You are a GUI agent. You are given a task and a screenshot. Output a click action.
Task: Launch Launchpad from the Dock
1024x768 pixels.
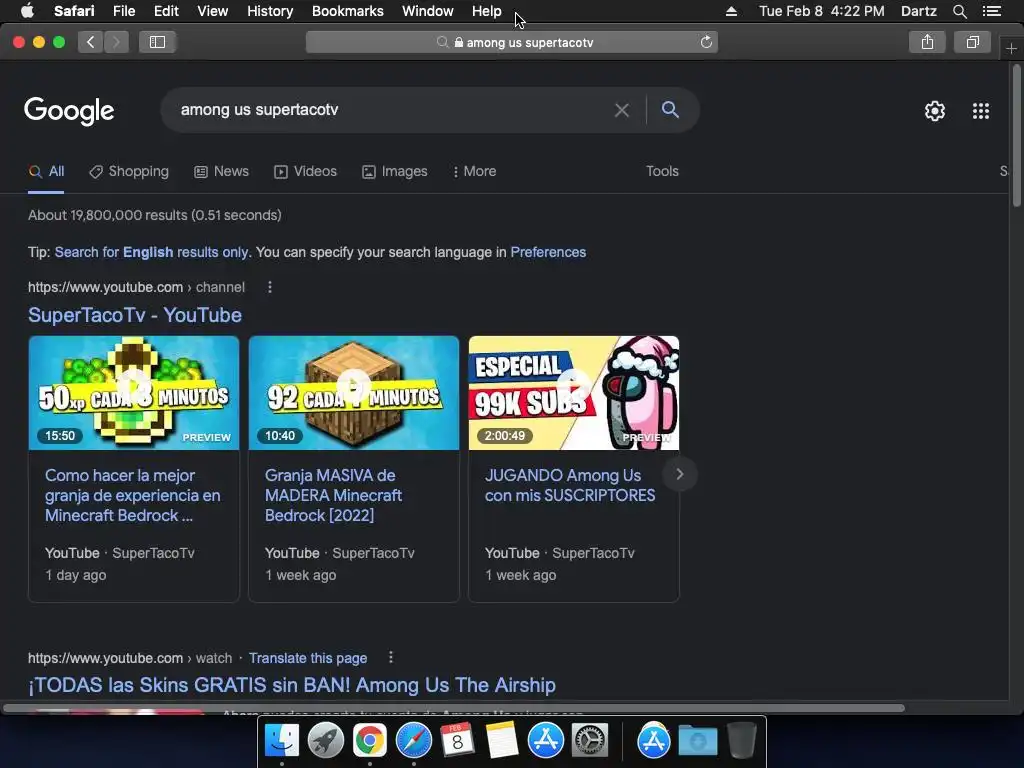[x=325, y=741]
